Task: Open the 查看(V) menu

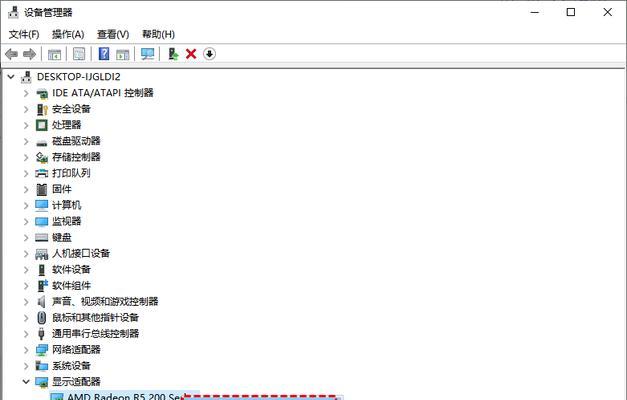Action: point(113,34)
